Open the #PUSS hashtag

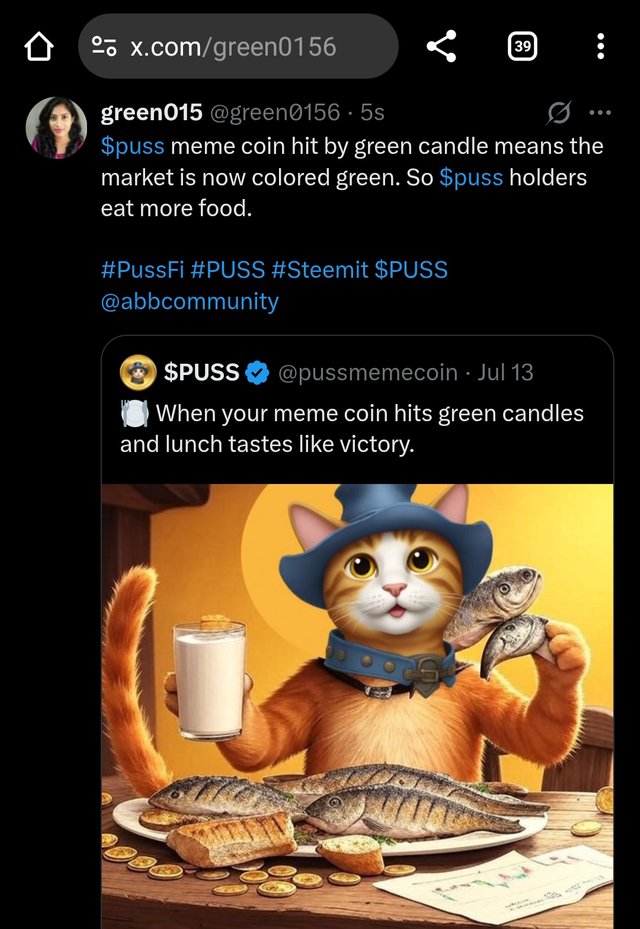point(228,270)
